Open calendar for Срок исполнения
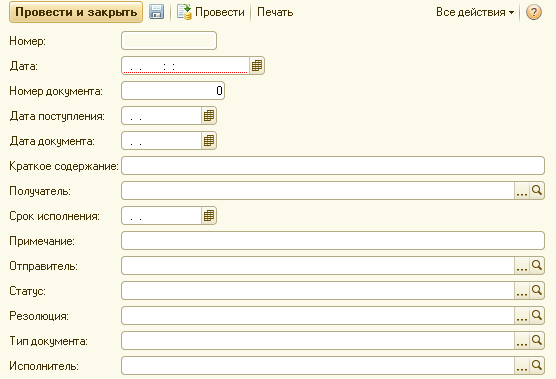 click(209, 216)
